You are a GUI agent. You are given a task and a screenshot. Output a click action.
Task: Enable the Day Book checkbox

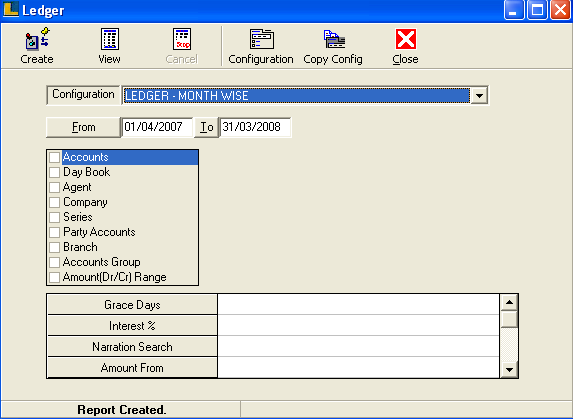pos(54,172)
